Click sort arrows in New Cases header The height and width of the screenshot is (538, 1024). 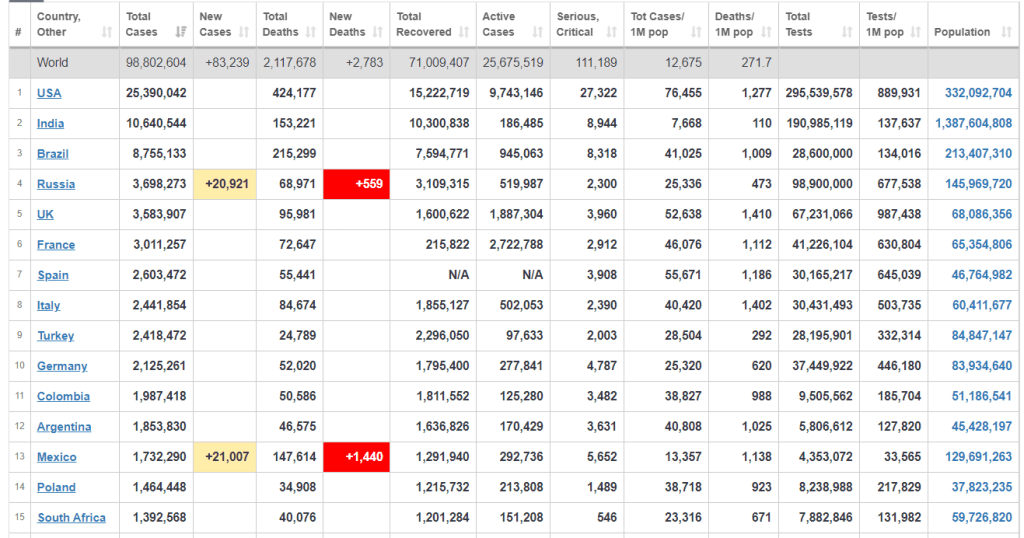click(x=244, y=32)
